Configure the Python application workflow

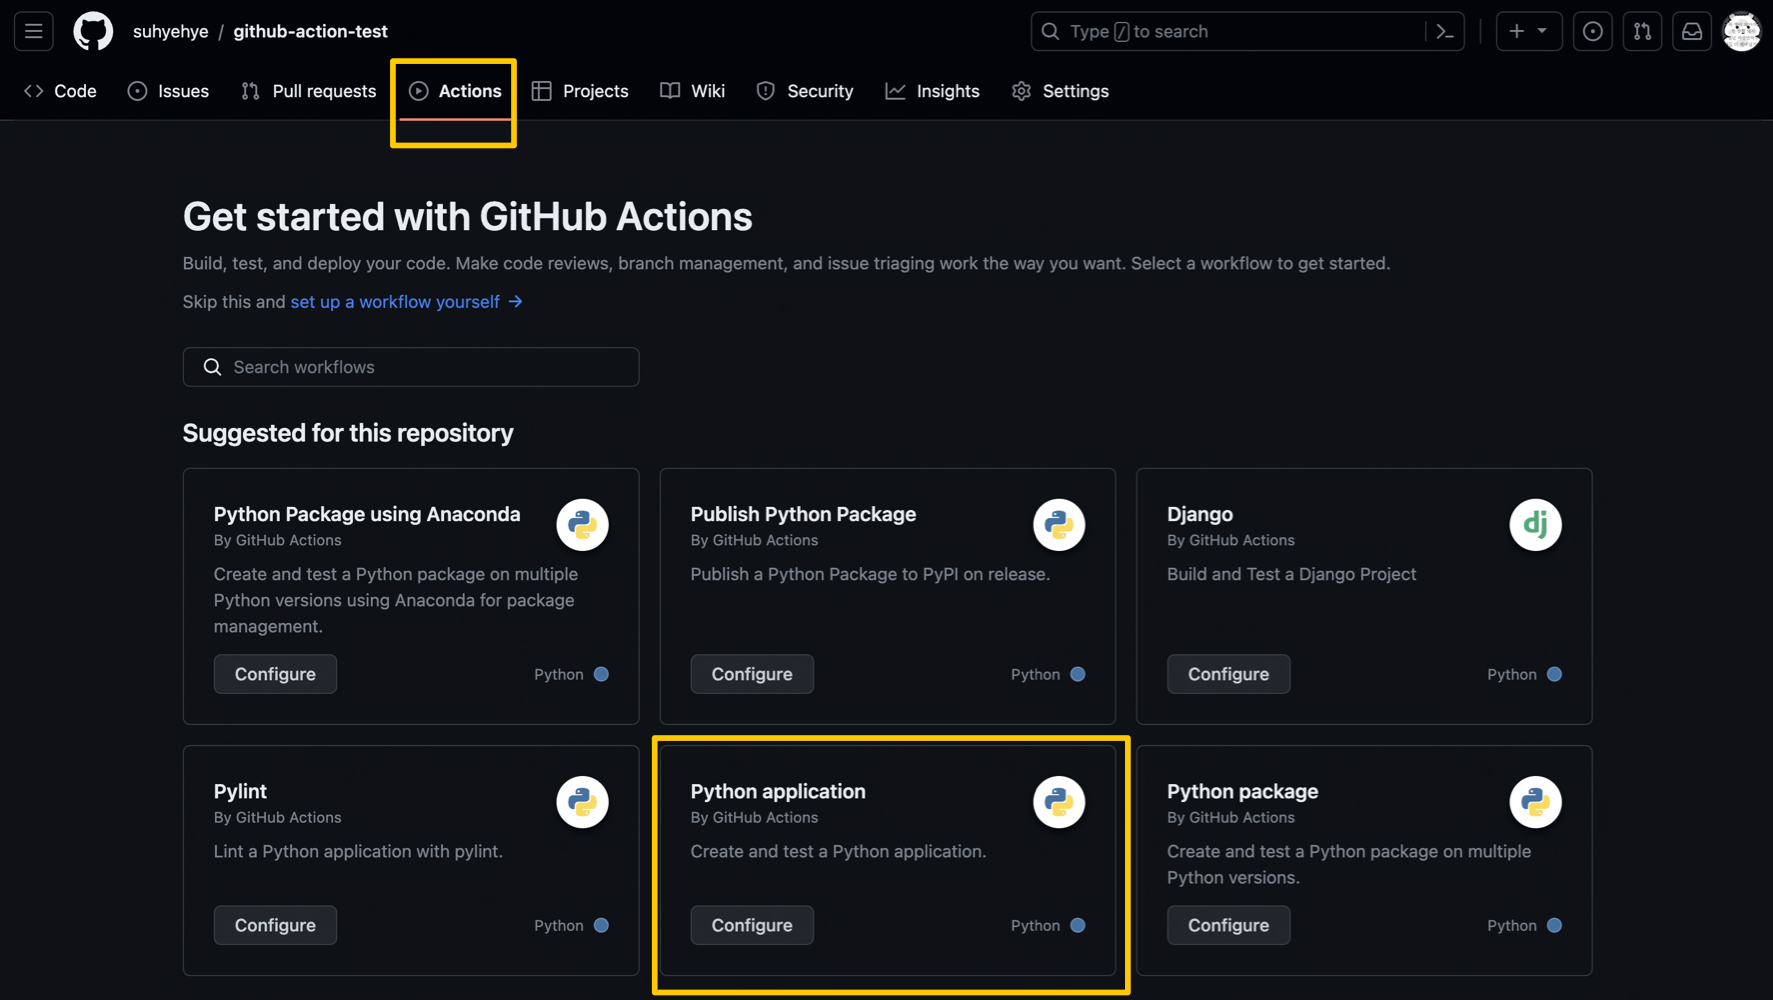(752, 925)
